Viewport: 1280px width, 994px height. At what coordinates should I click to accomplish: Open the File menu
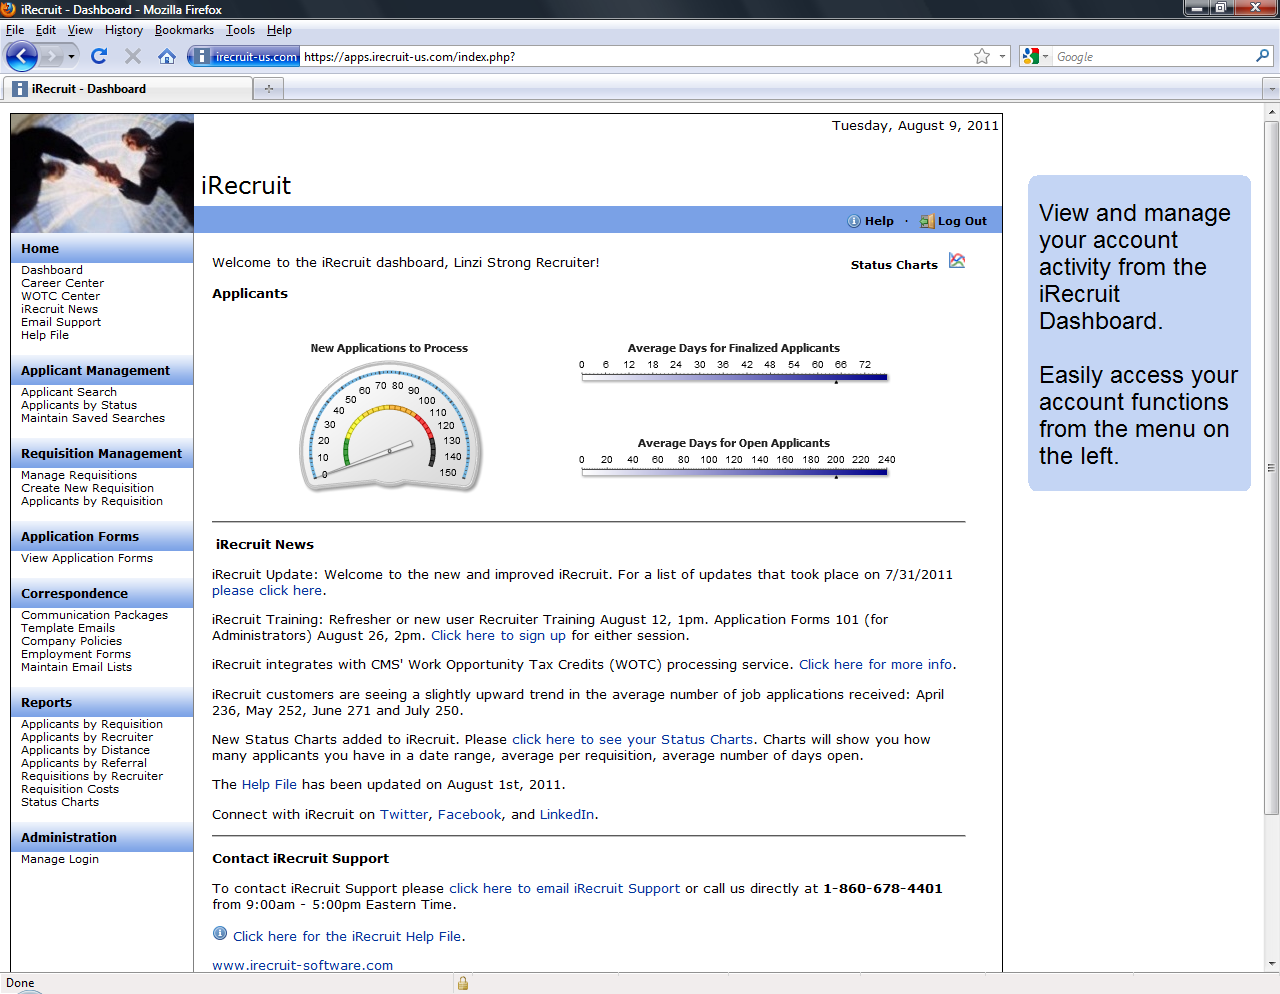point(15,30)
